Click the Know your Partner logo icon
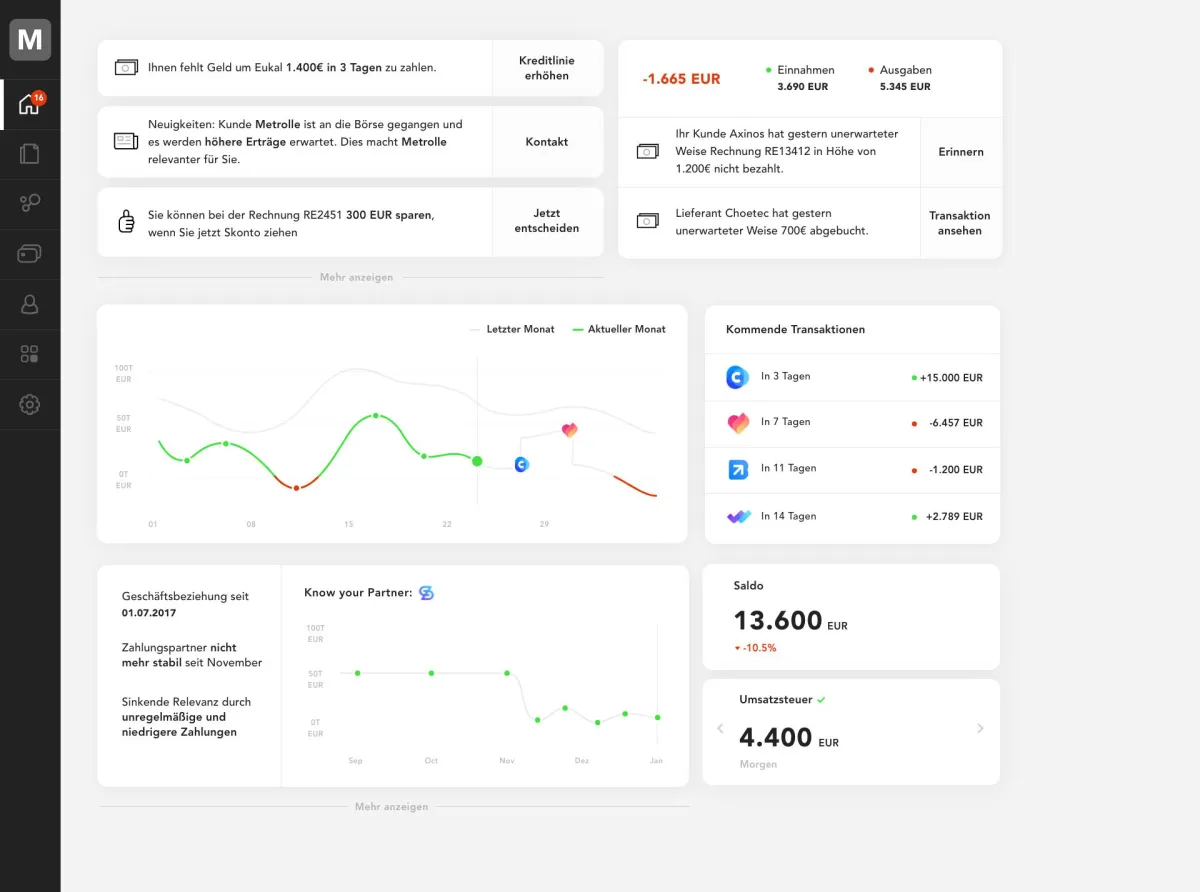The height and width of the screenshot is (892, 1200). (426, 593)
